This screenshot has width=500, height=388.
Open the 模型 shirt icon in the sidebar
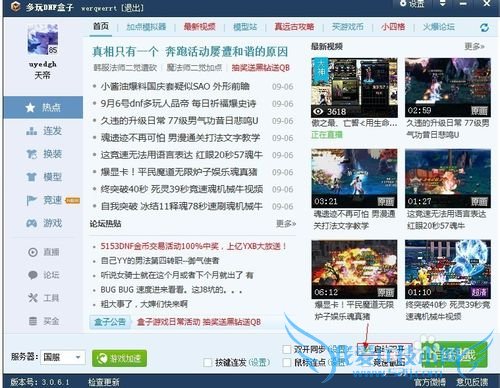tap(31, 177)
